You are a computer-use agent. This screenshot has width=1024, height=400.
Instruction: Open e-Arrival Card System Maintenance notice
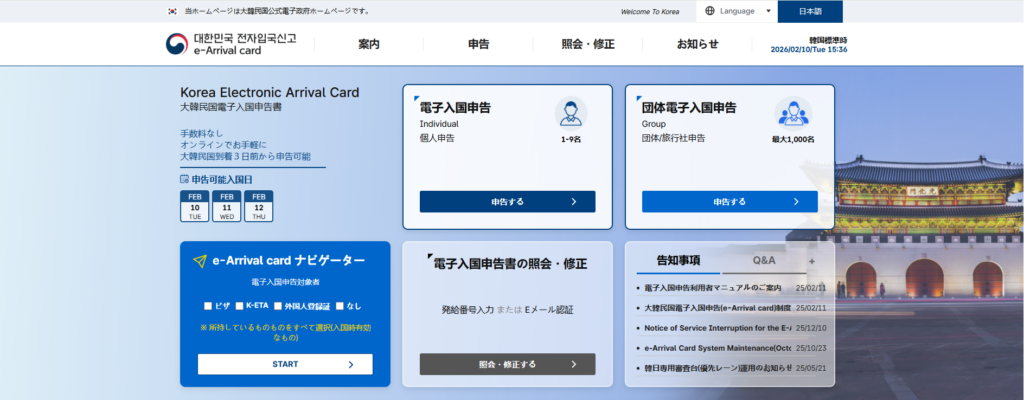pyautogui.click(x=717, y=348)
